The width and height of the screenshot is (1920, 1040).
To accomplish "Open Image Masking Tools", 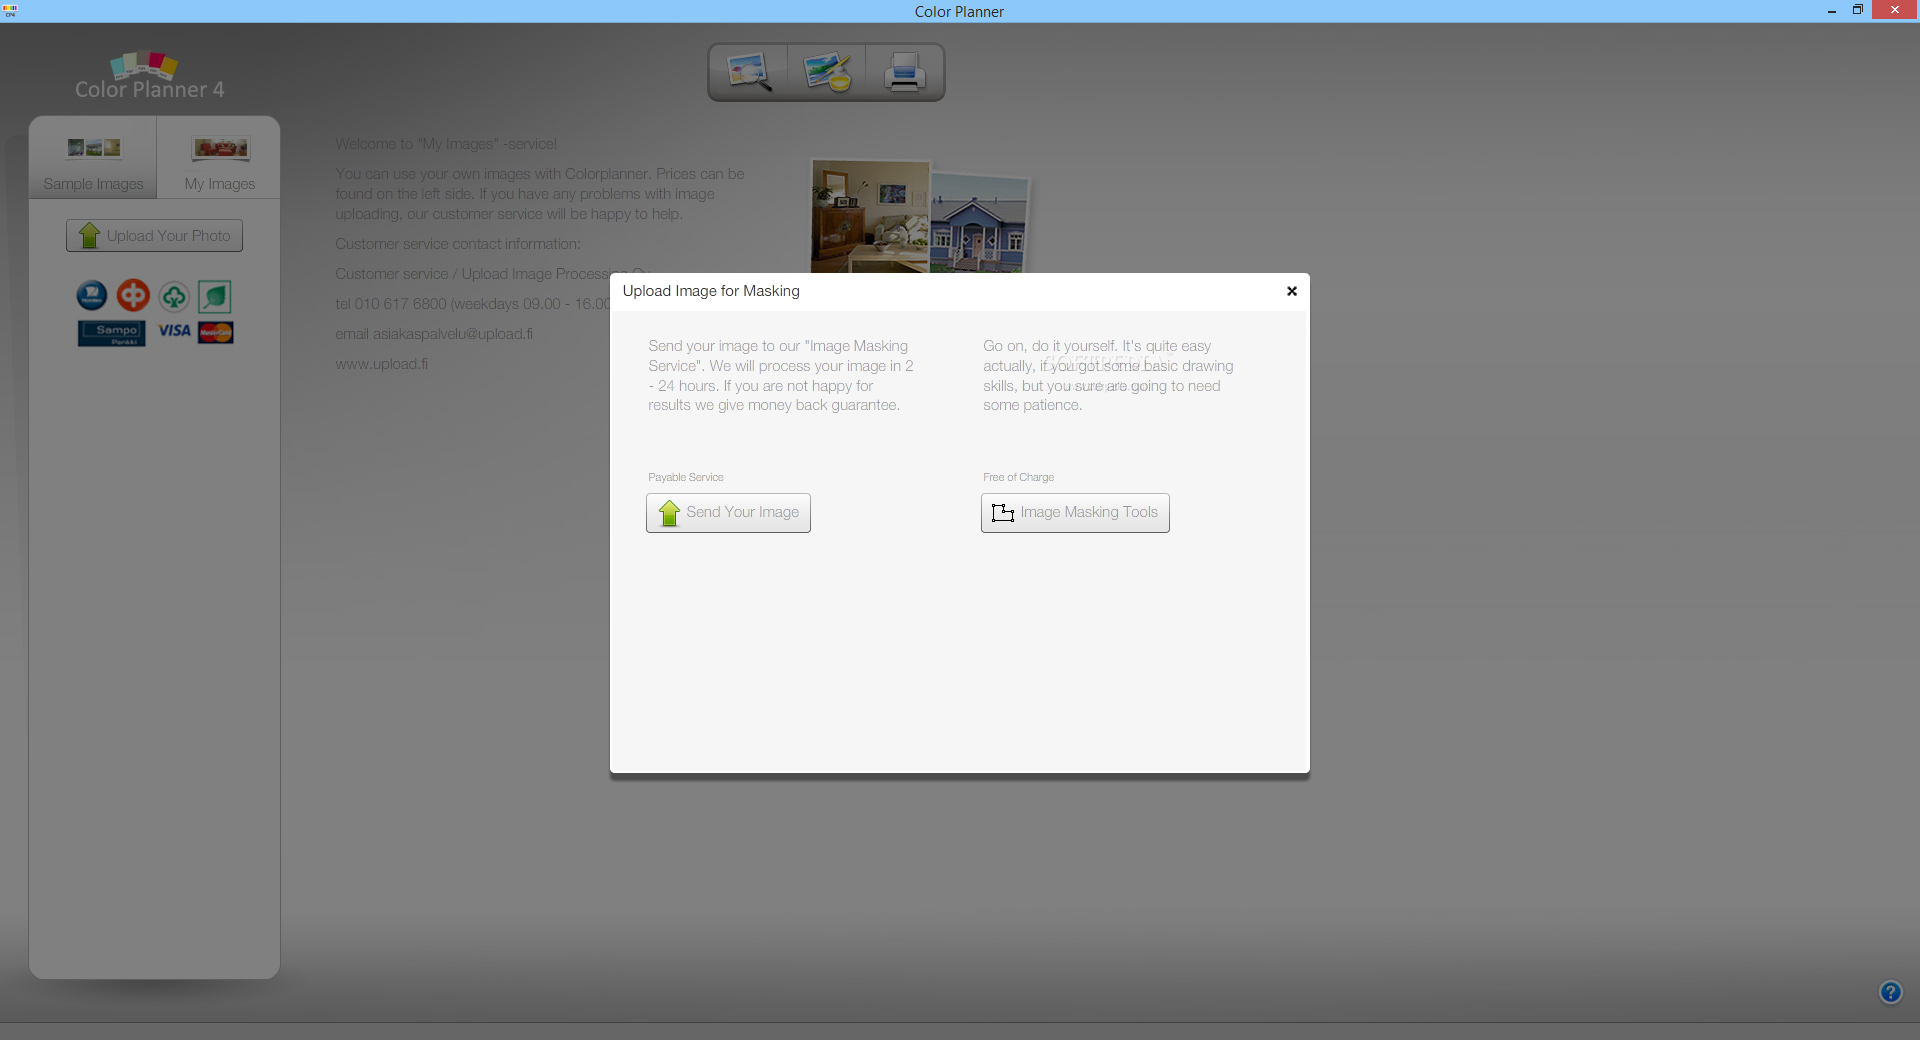I will pos(1075,513).
